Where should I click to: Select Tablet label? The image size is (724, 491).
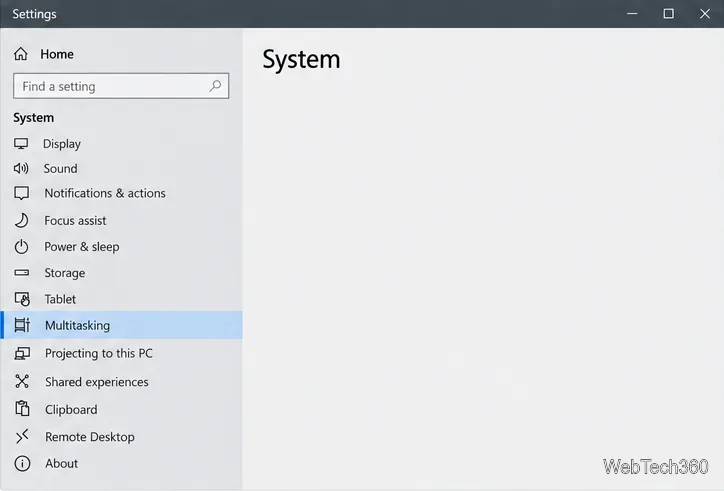[60, 299]
